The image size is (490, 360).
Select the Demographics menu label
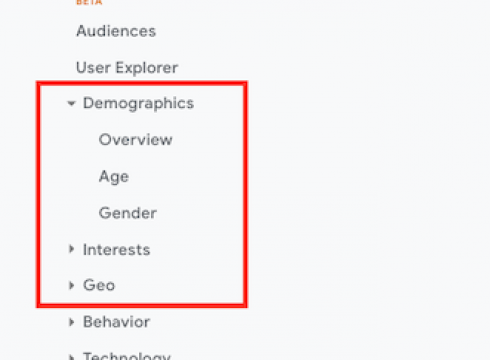pos(138,103)
